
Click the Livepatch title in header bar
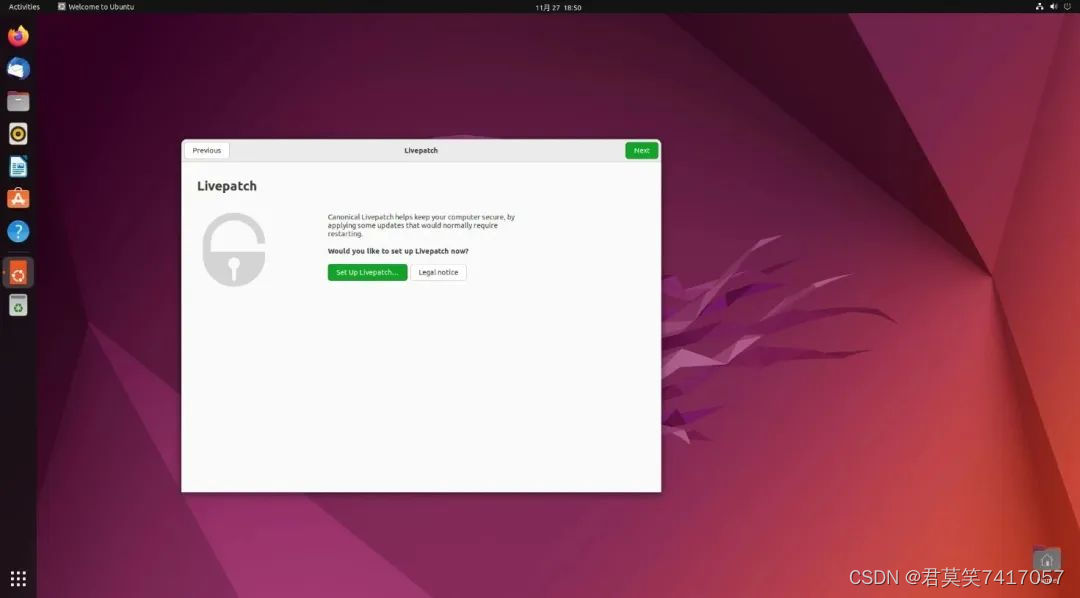click(421, 150)
